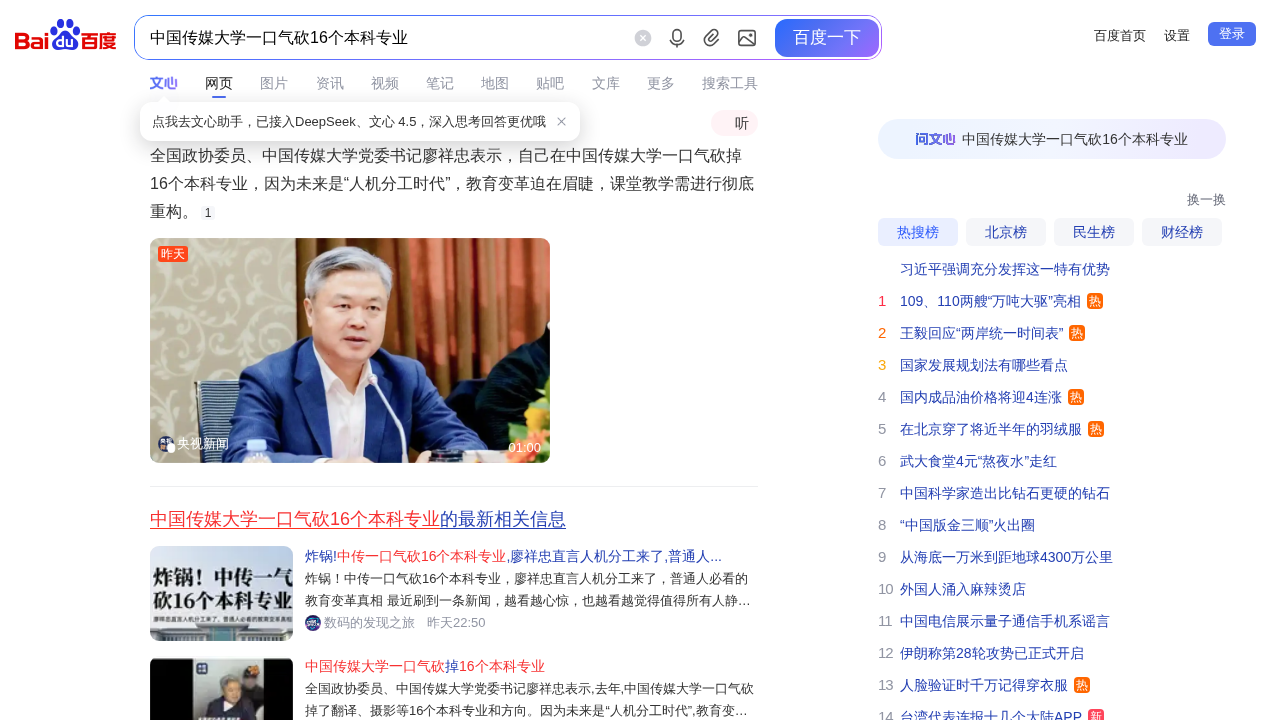This screenshot has width=1280, height=720.
Task: Start voice search with microphone icon
Action: click(677, 38)
